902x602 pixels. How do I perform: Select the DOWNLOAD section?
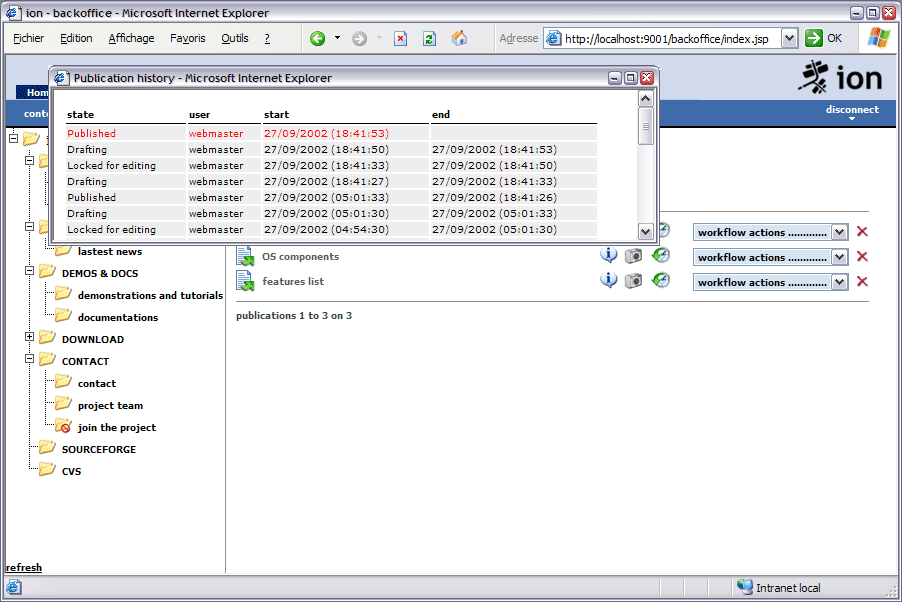coord(93,340)
